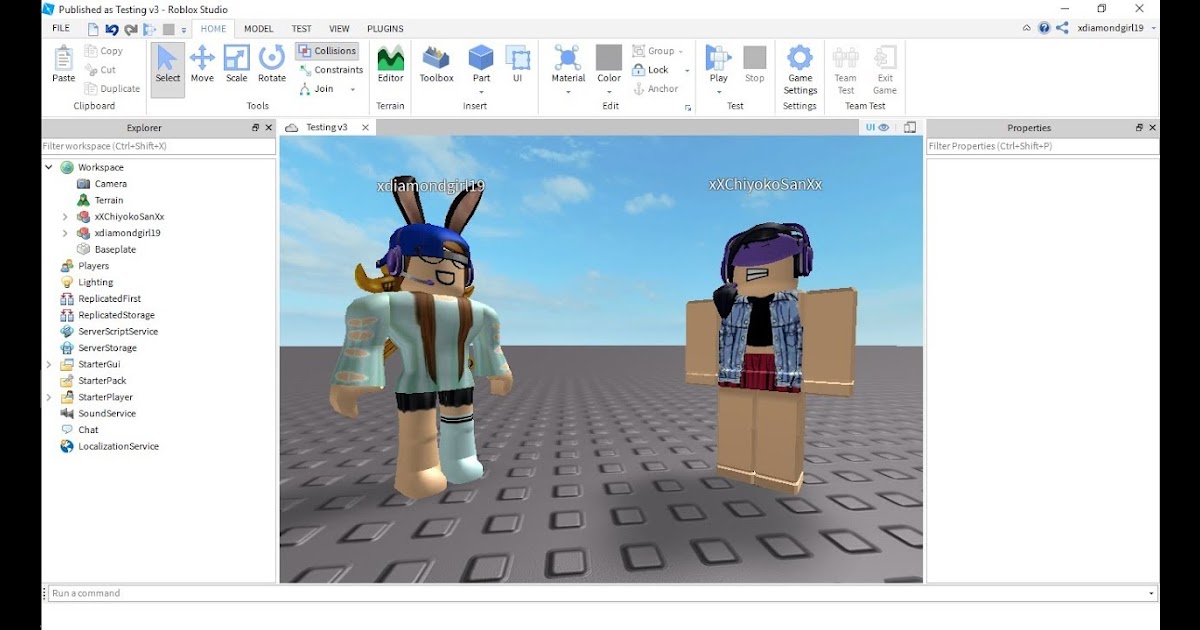The image size is (1200, 630).
Task: Open the Play mode dropdown arrow
Action: coord(718,91)
